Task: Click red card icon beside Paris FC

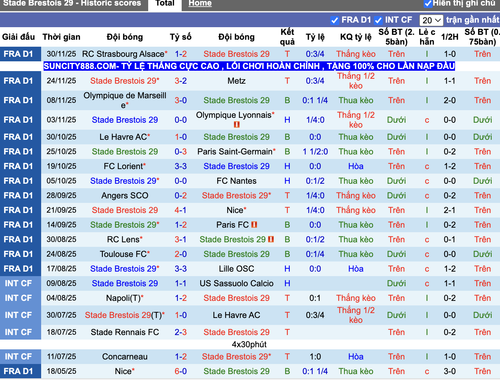Action: 254,225
